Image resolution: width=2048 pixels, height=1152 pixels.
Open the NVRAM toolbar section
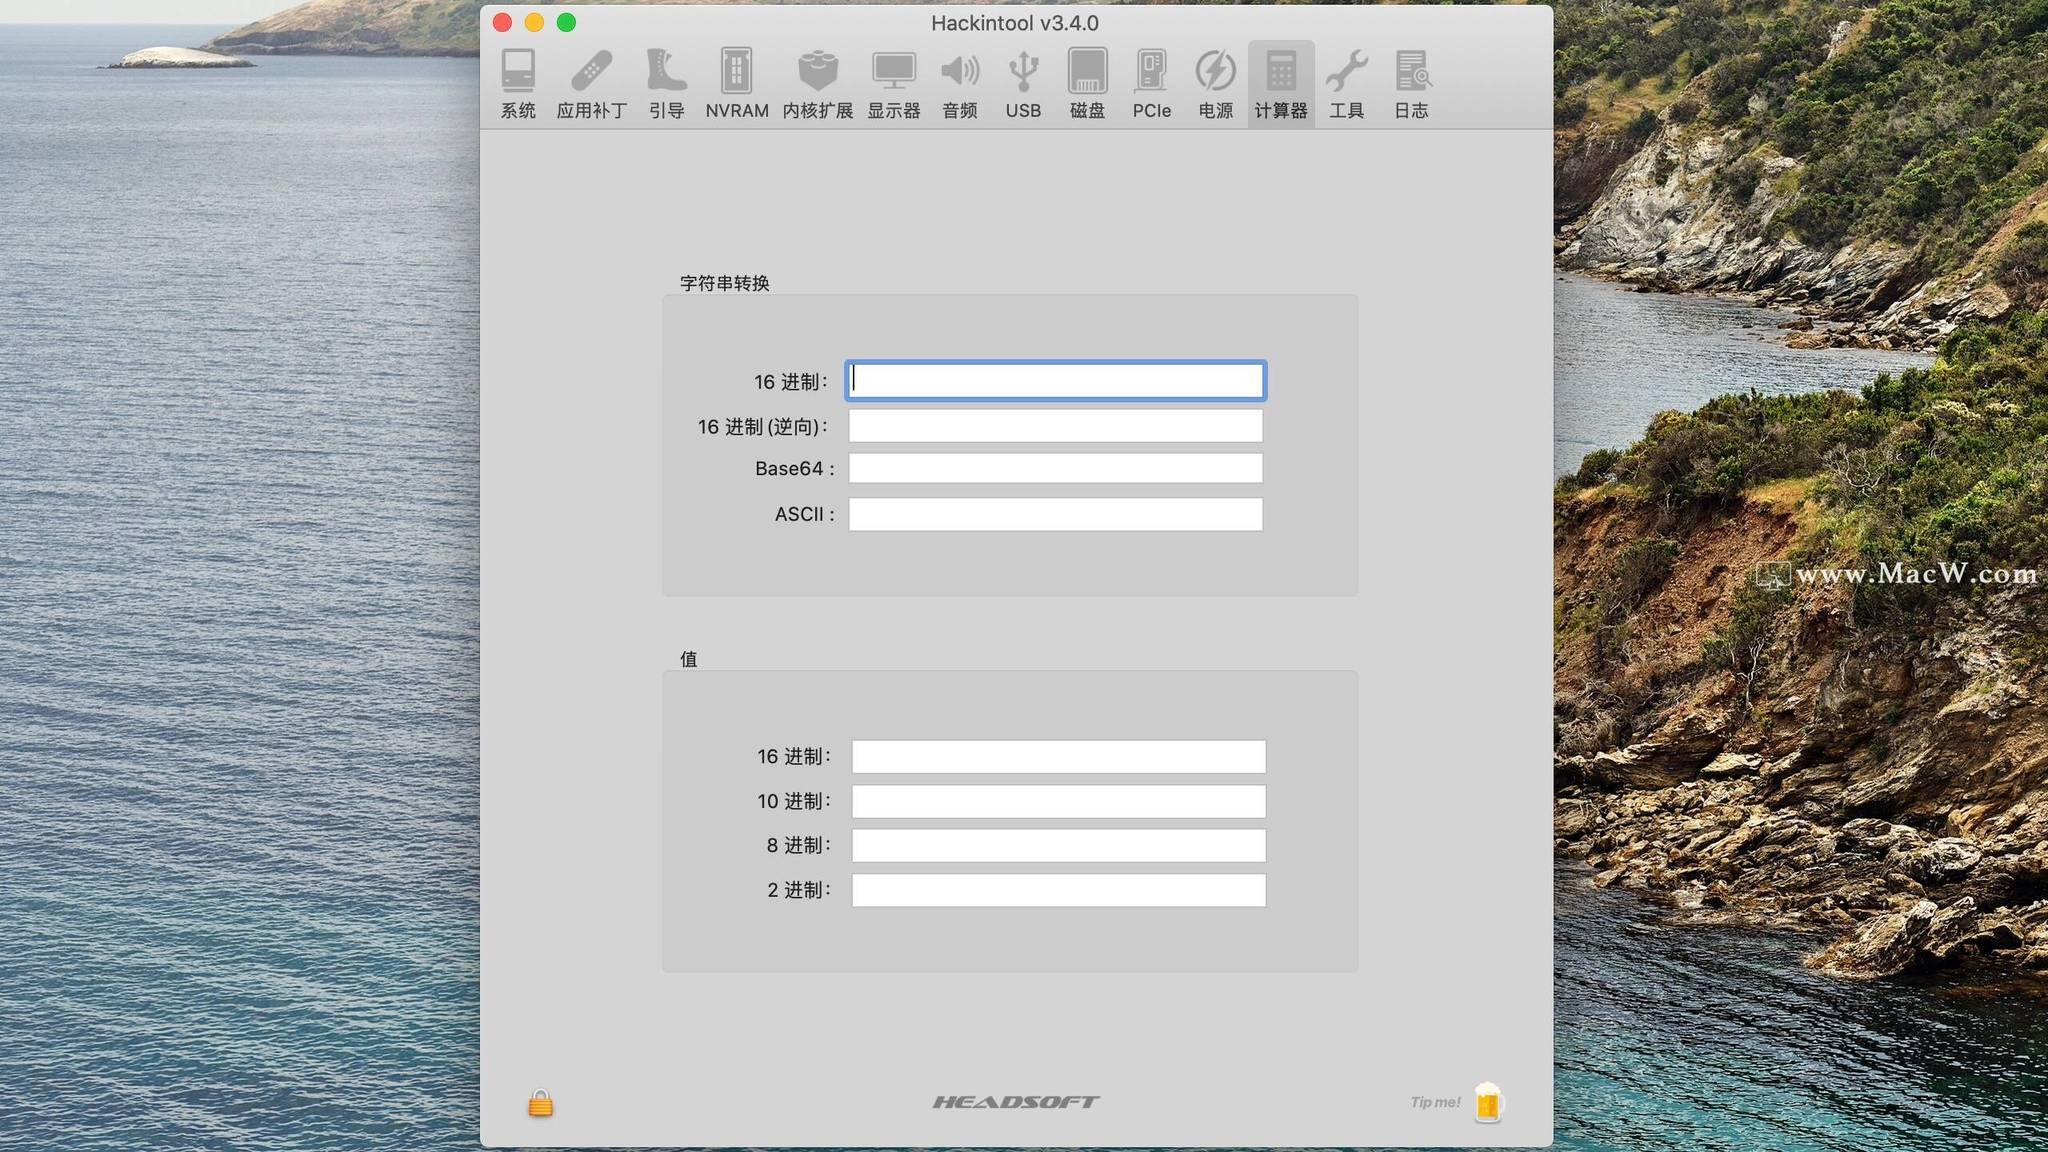736,84
